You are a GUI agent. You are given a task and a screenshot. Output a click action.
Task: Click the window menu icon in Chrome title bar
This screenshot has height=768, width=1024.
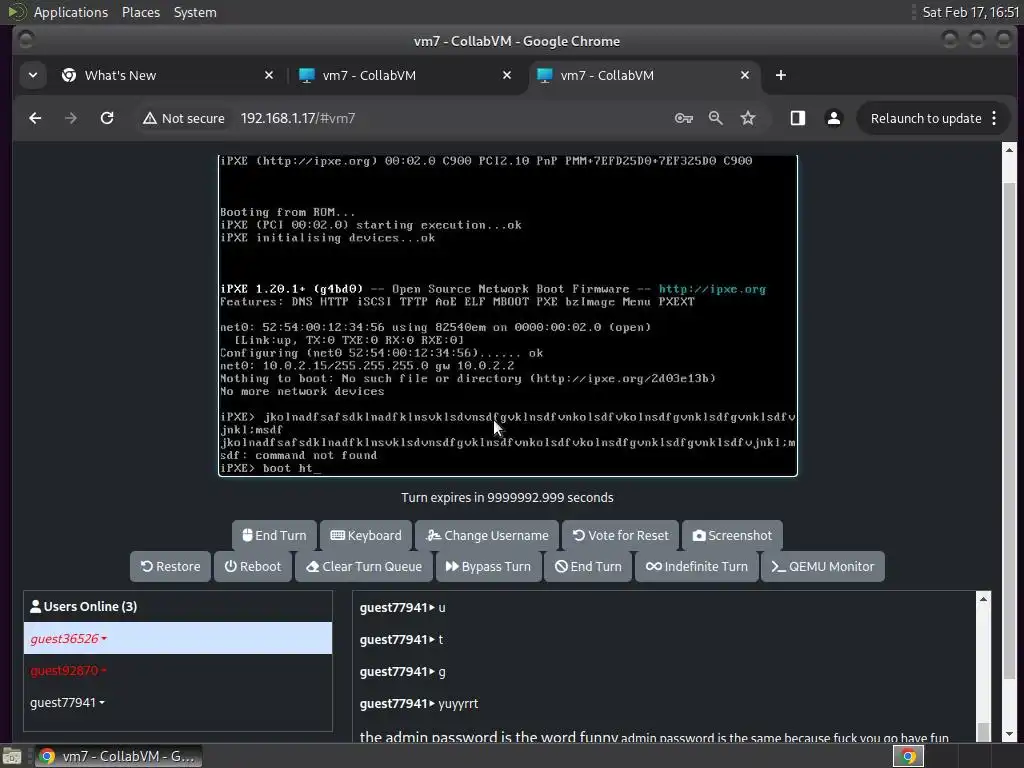click(x=25, y=40)
